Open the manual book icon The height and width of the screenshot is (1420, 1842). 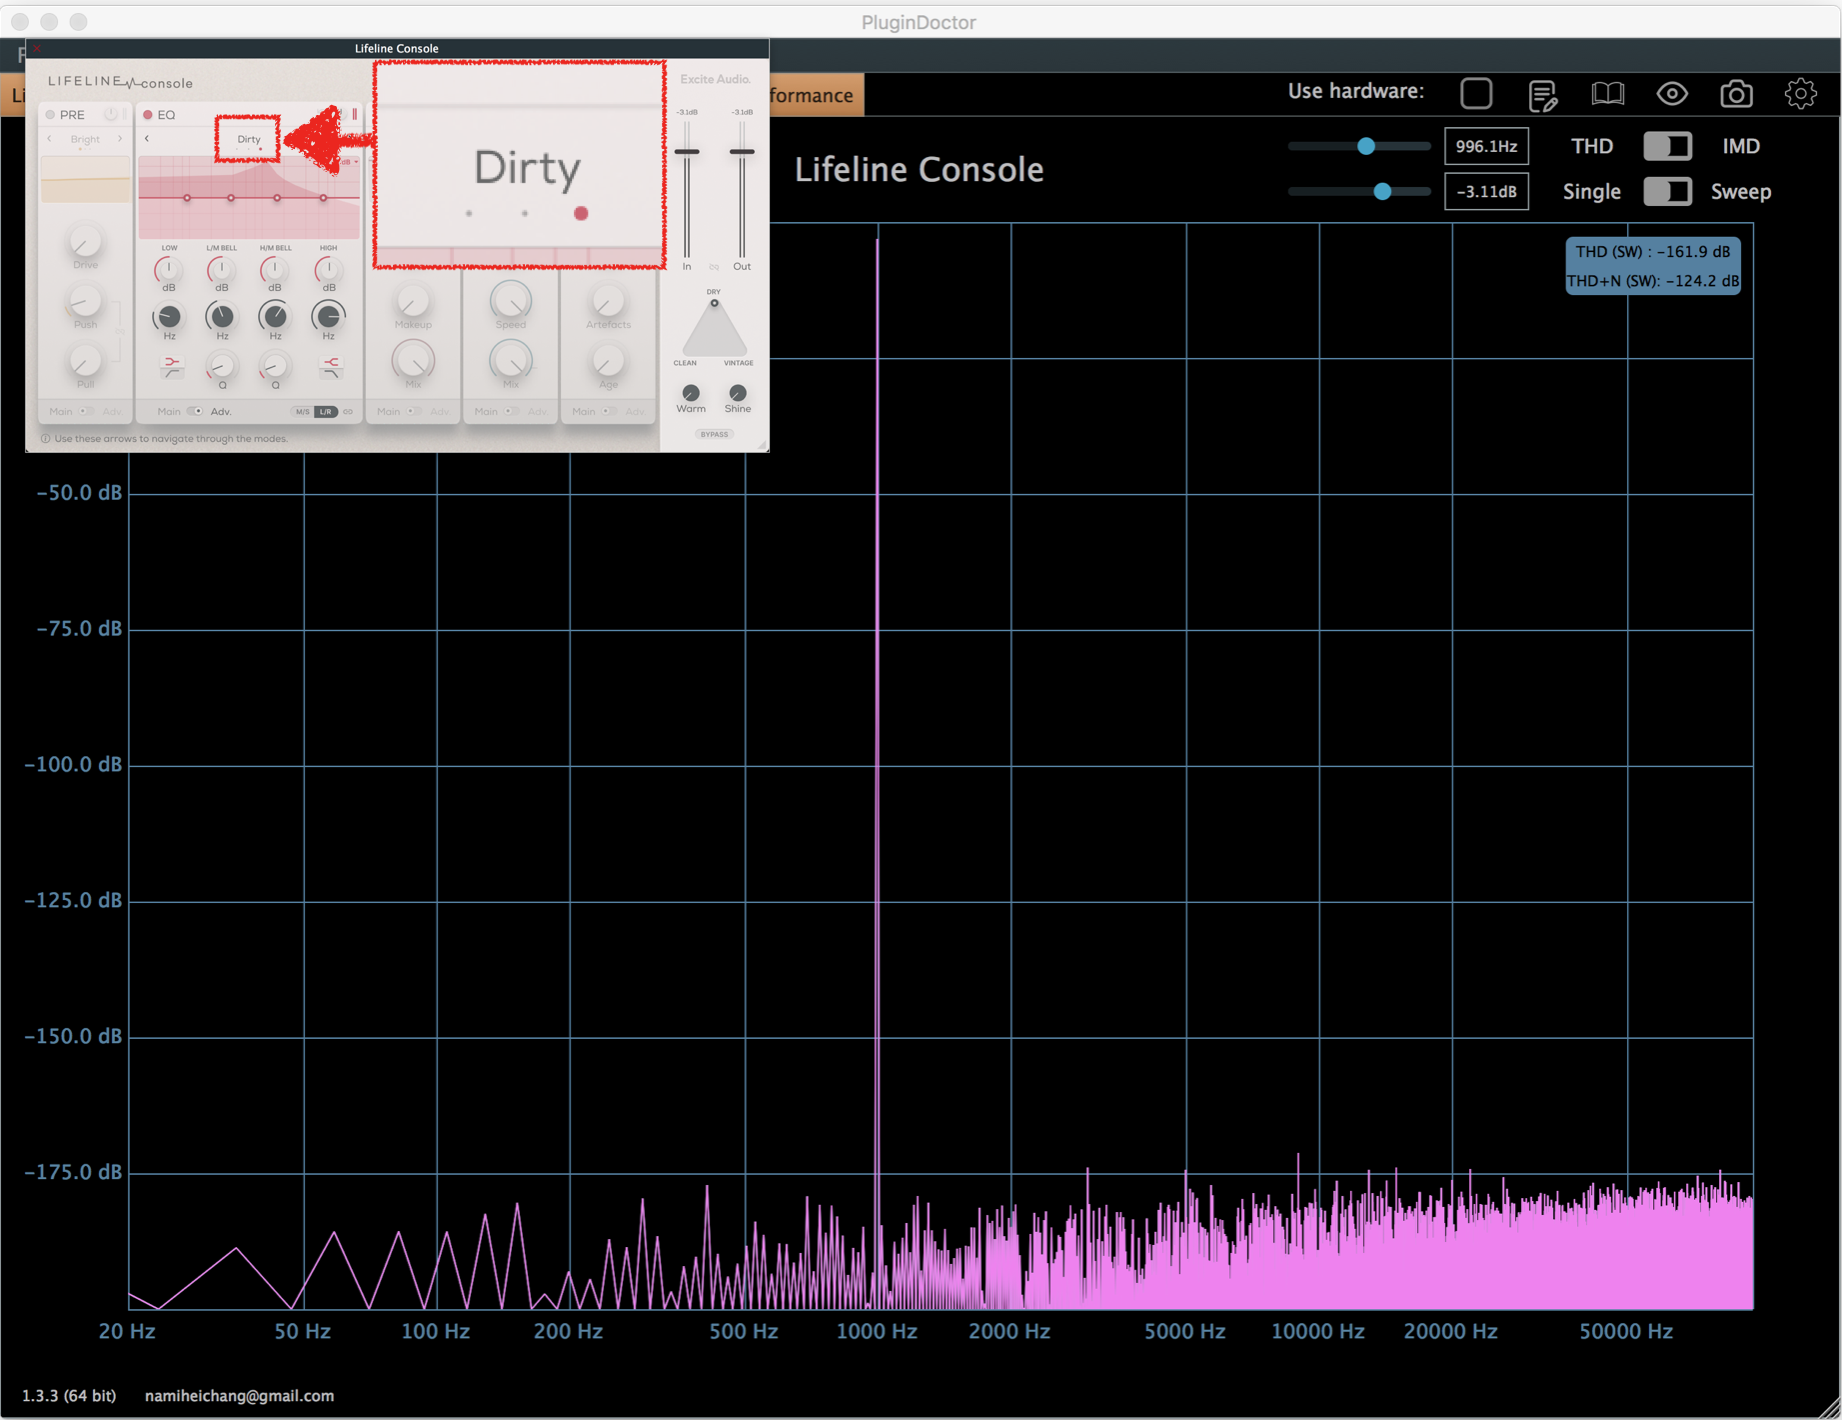coord(1607,94)
